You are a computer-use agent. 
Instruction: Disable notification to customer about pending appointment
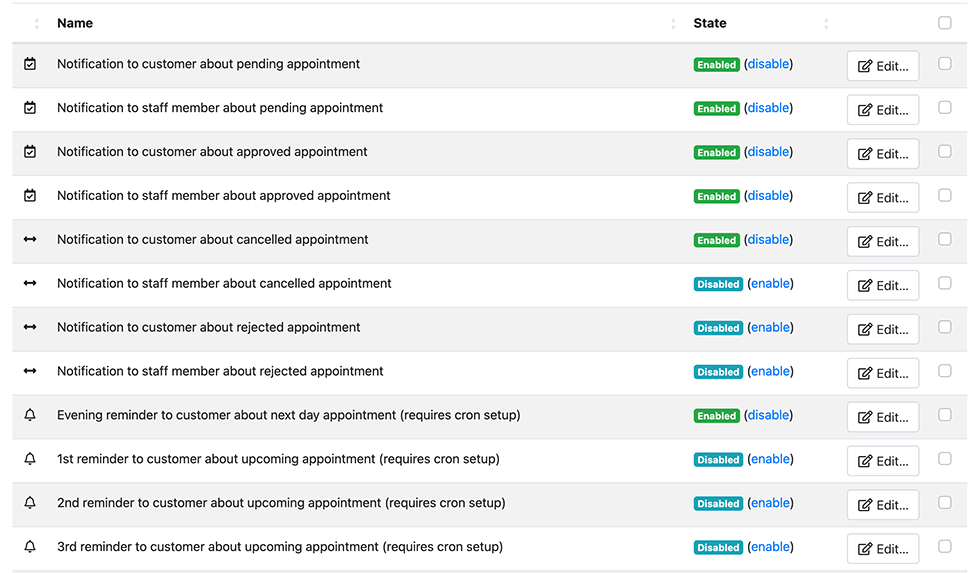click(768, 64)
